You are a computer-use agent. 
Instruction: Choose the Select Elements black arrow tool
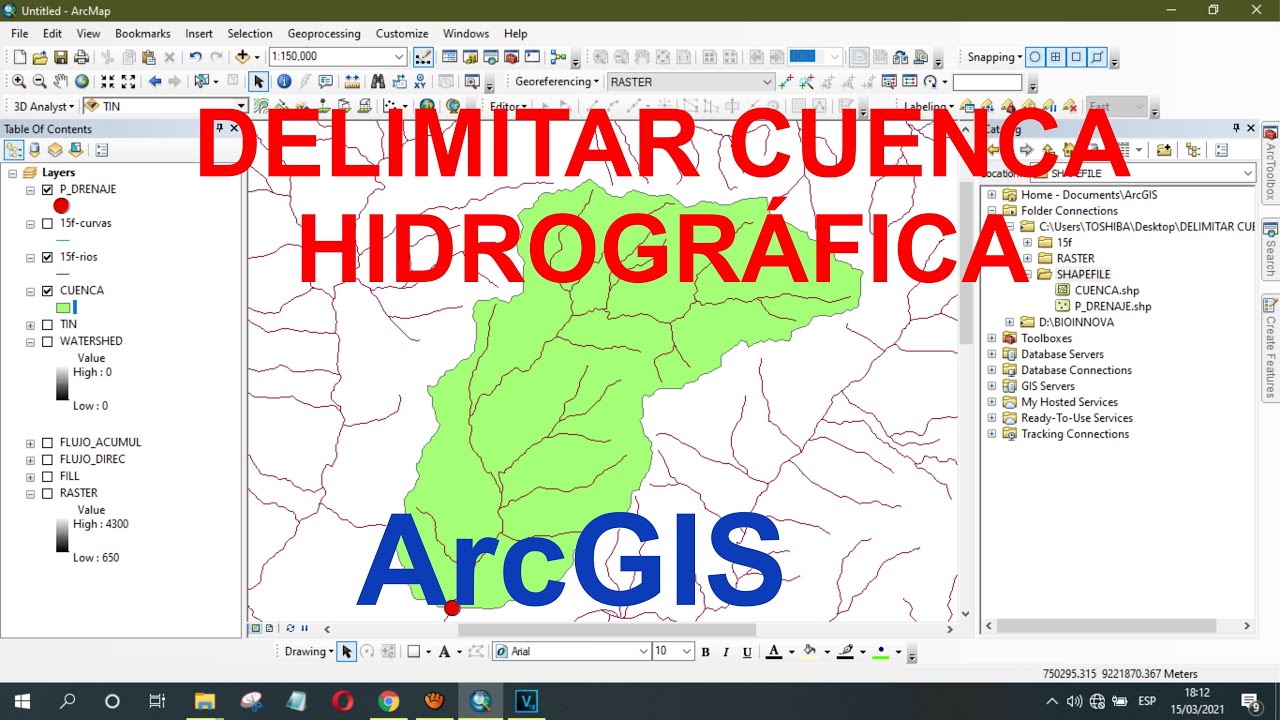(x=259, y=82)
